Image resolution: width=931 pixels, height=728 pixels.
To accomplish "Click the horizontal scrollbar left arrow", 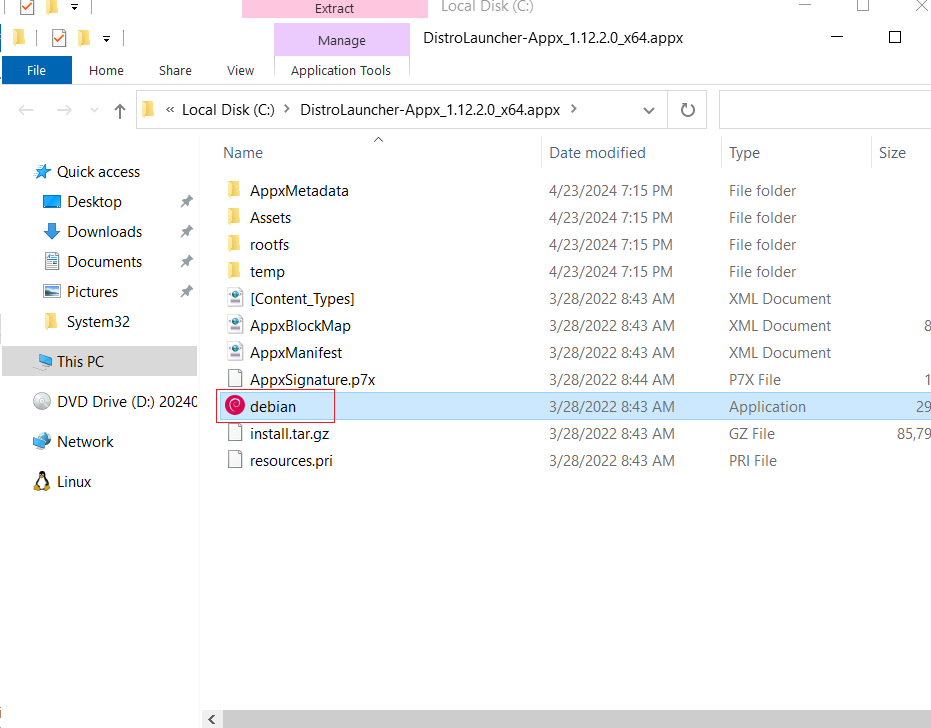I will point(212,719).
